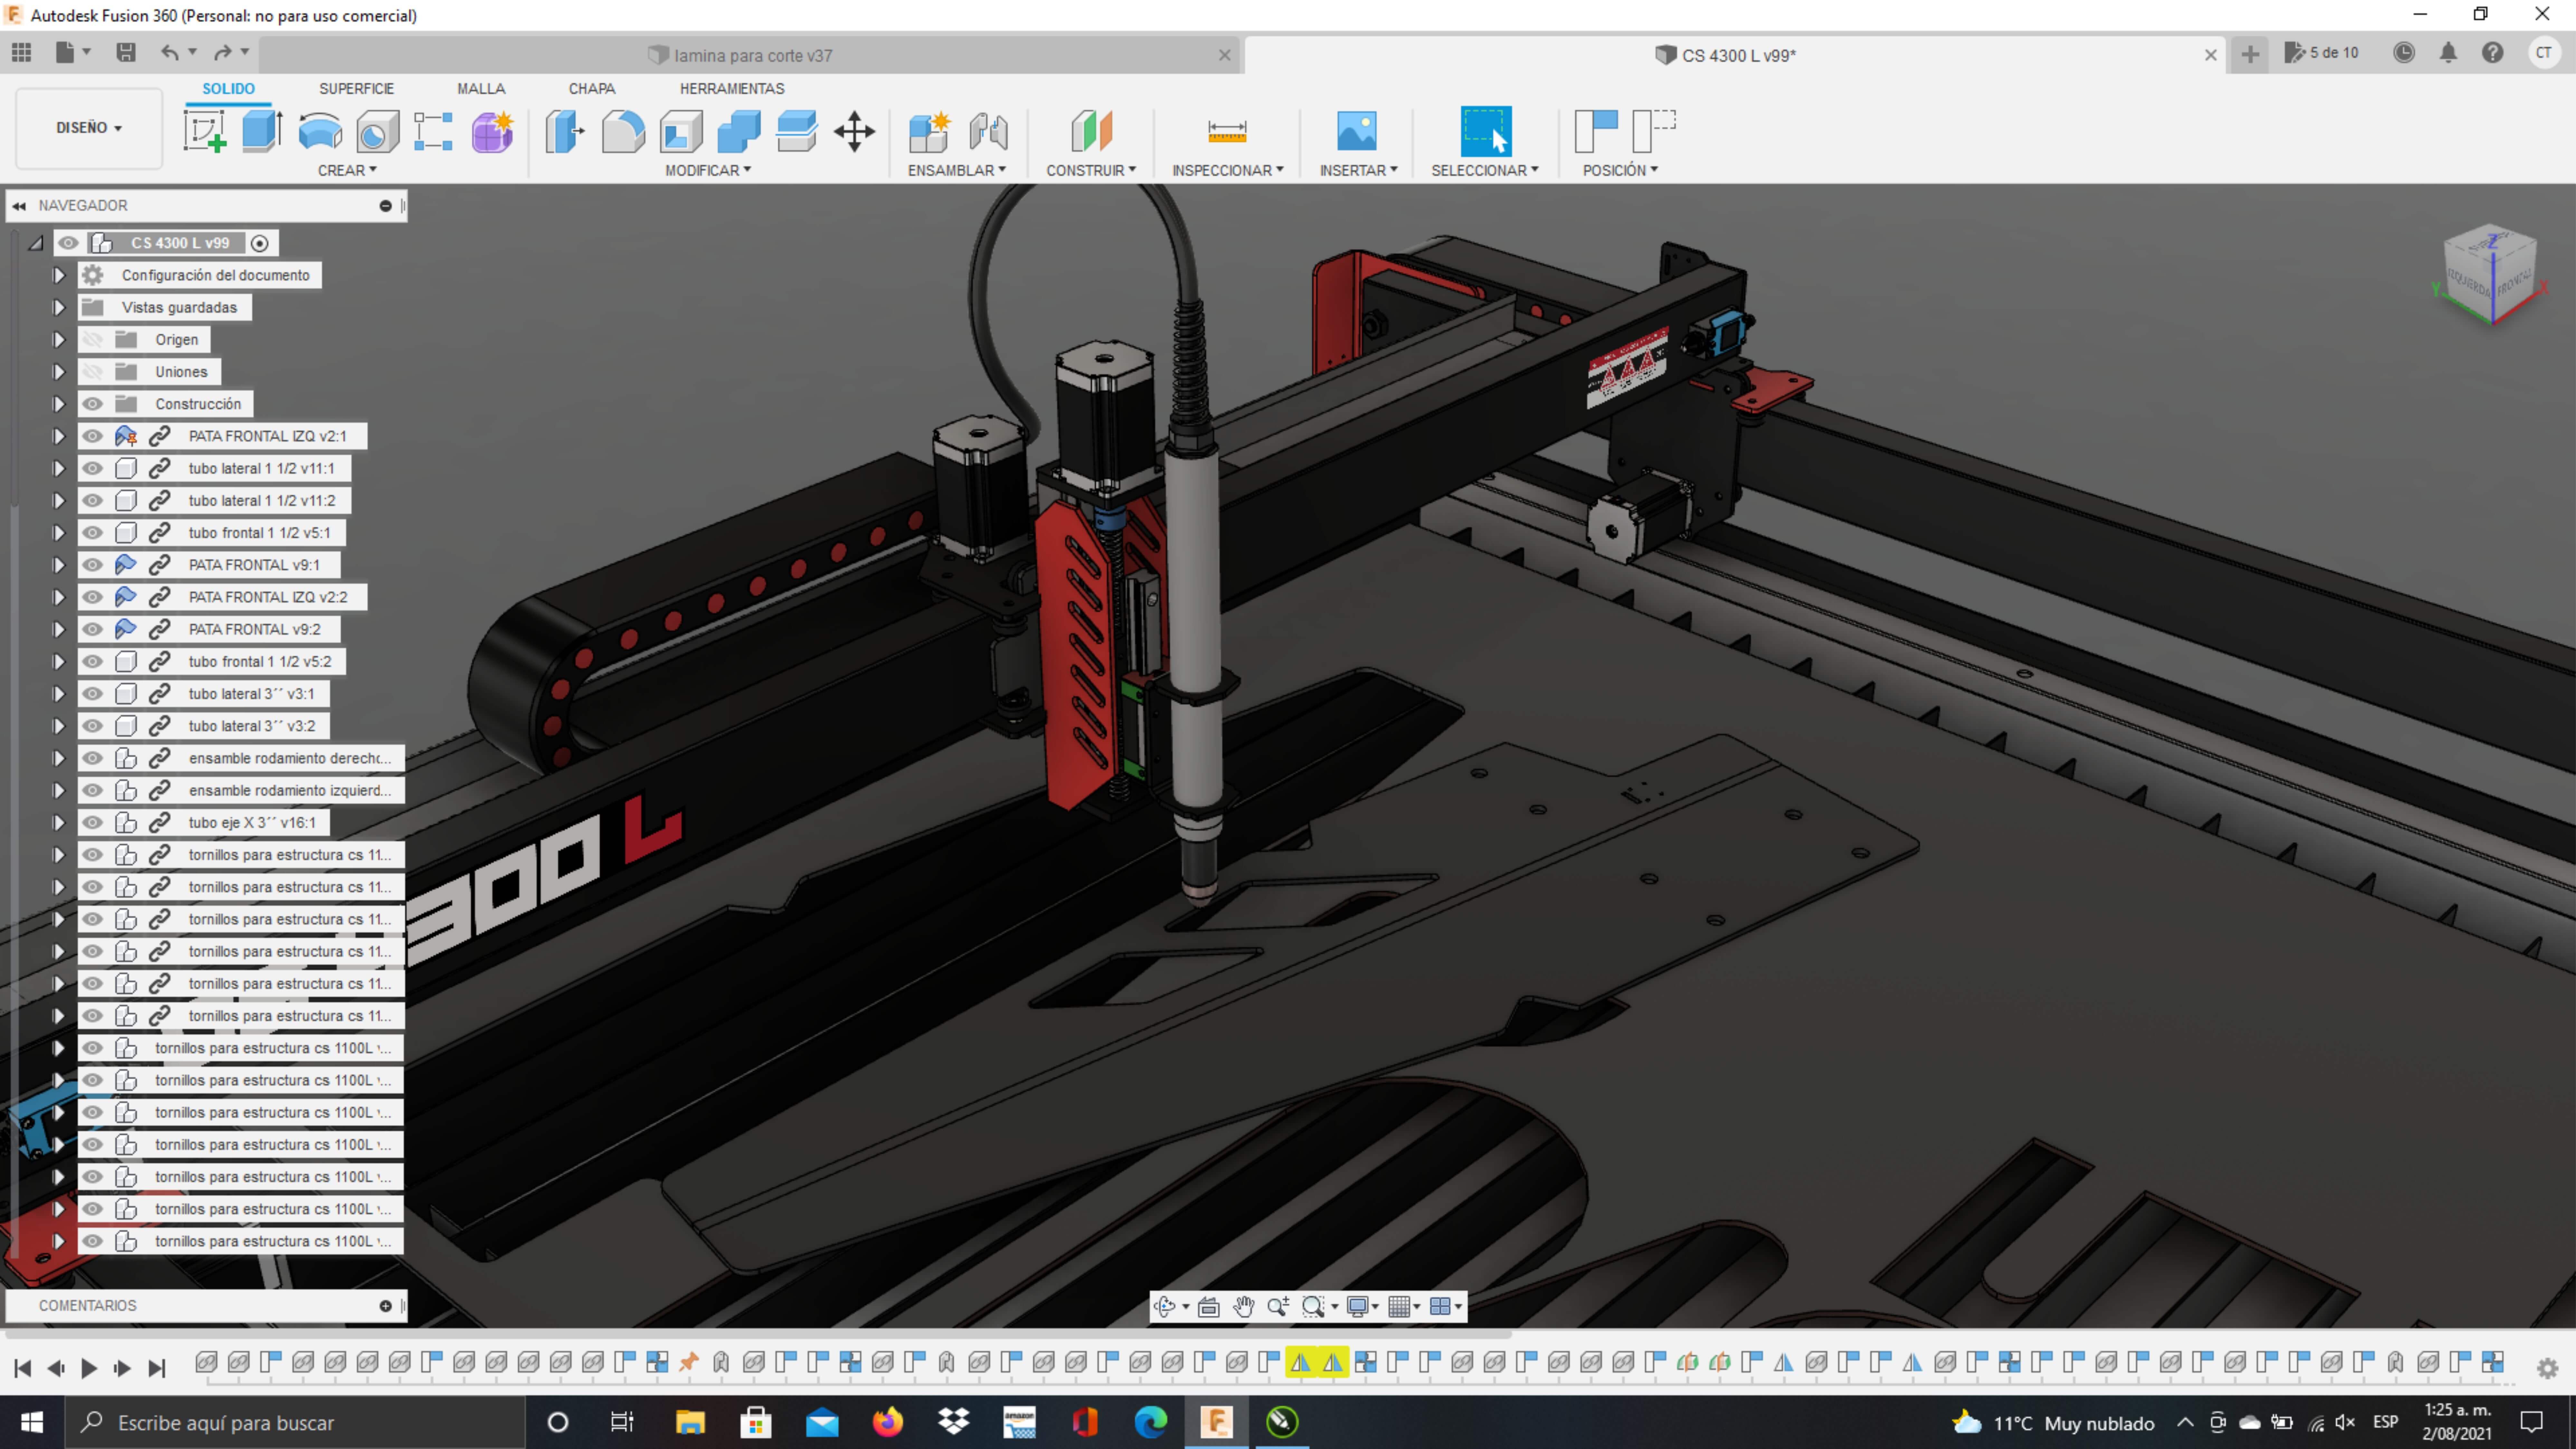Open the ENSAMBLAR menu
This screenshot has height=1449, width=2576.
pyautogui.click(x=957, y=170)
